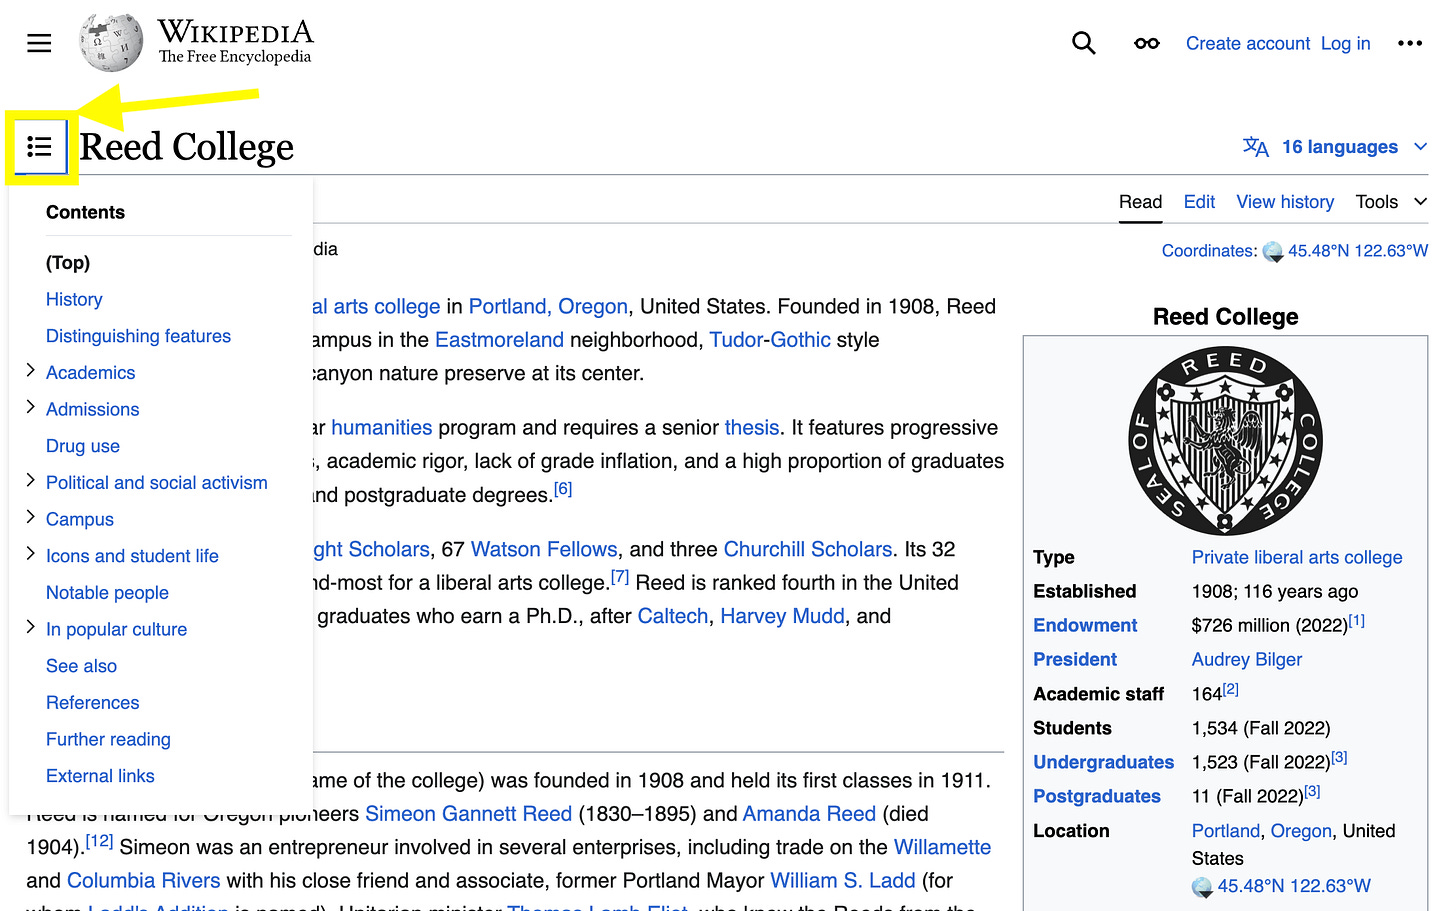Open the Willamette link
The image size is (1456, 911).
[942, 847]
